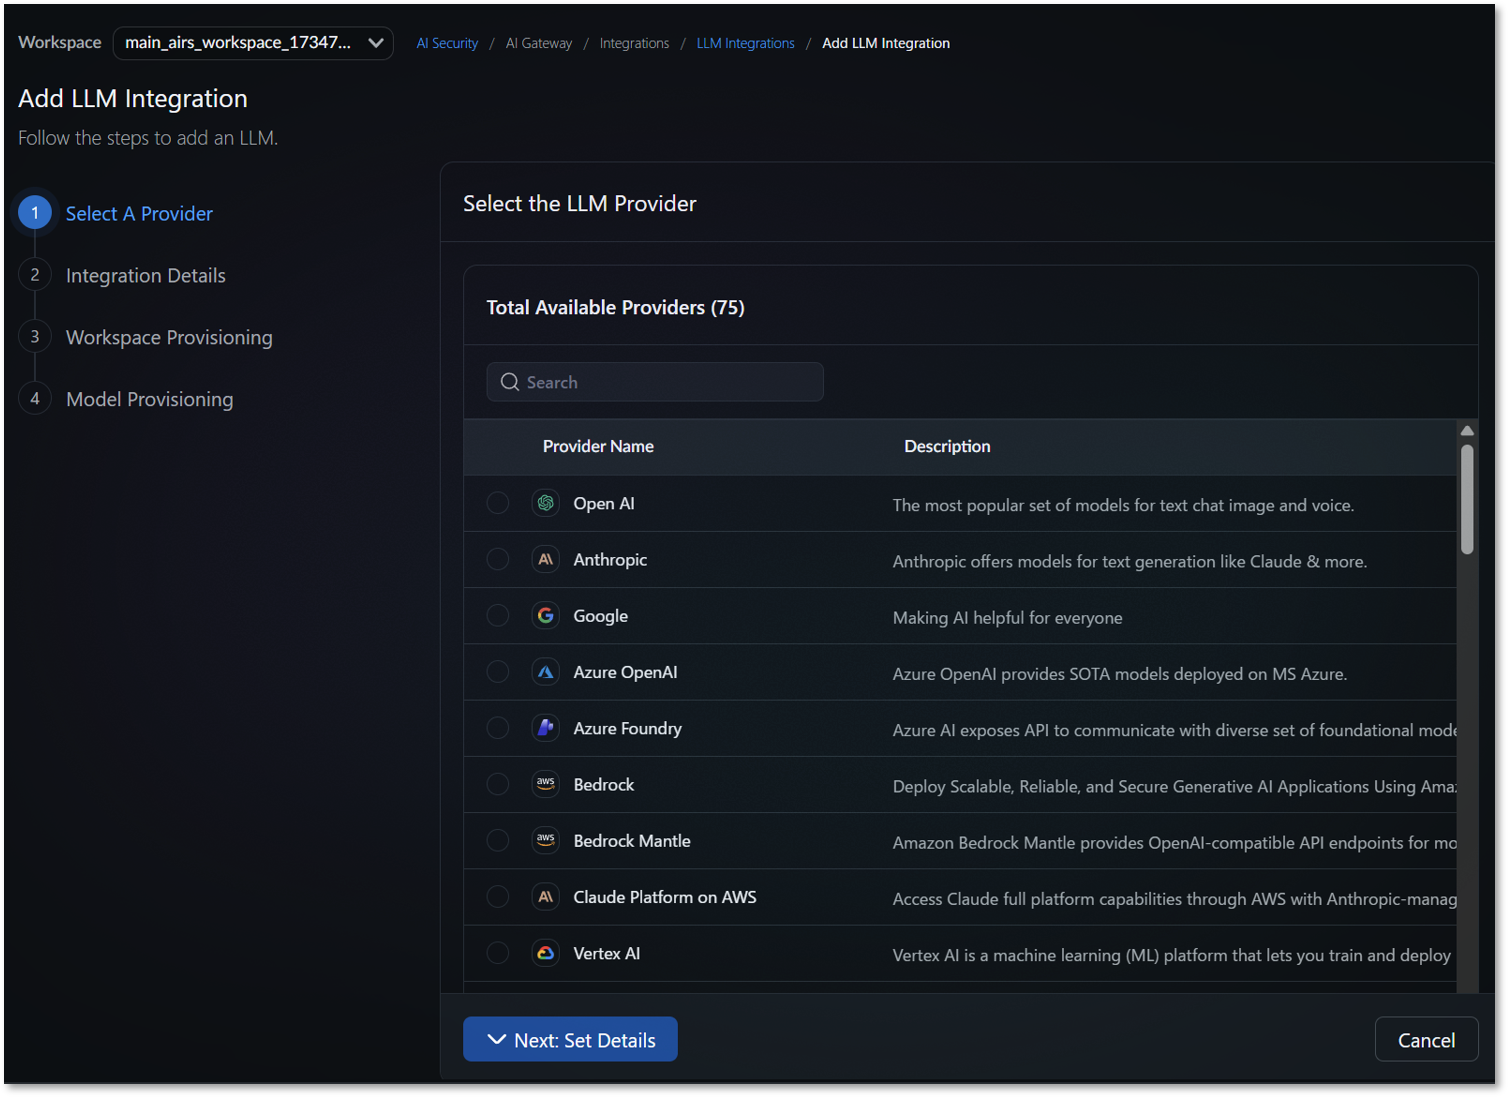Click the Azure OpenAI logo icon
The width and height of the screenshot is (1508, 1097).
(545, 672)
